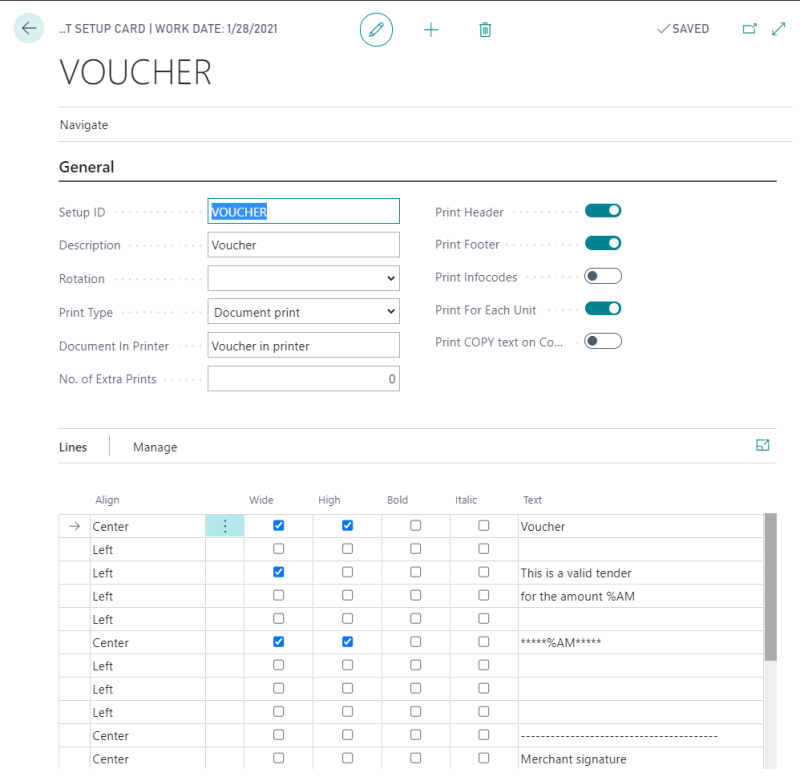This screenshot has width=800, height=781.
Task: Click in the Description field
Action: click(304, 245)
